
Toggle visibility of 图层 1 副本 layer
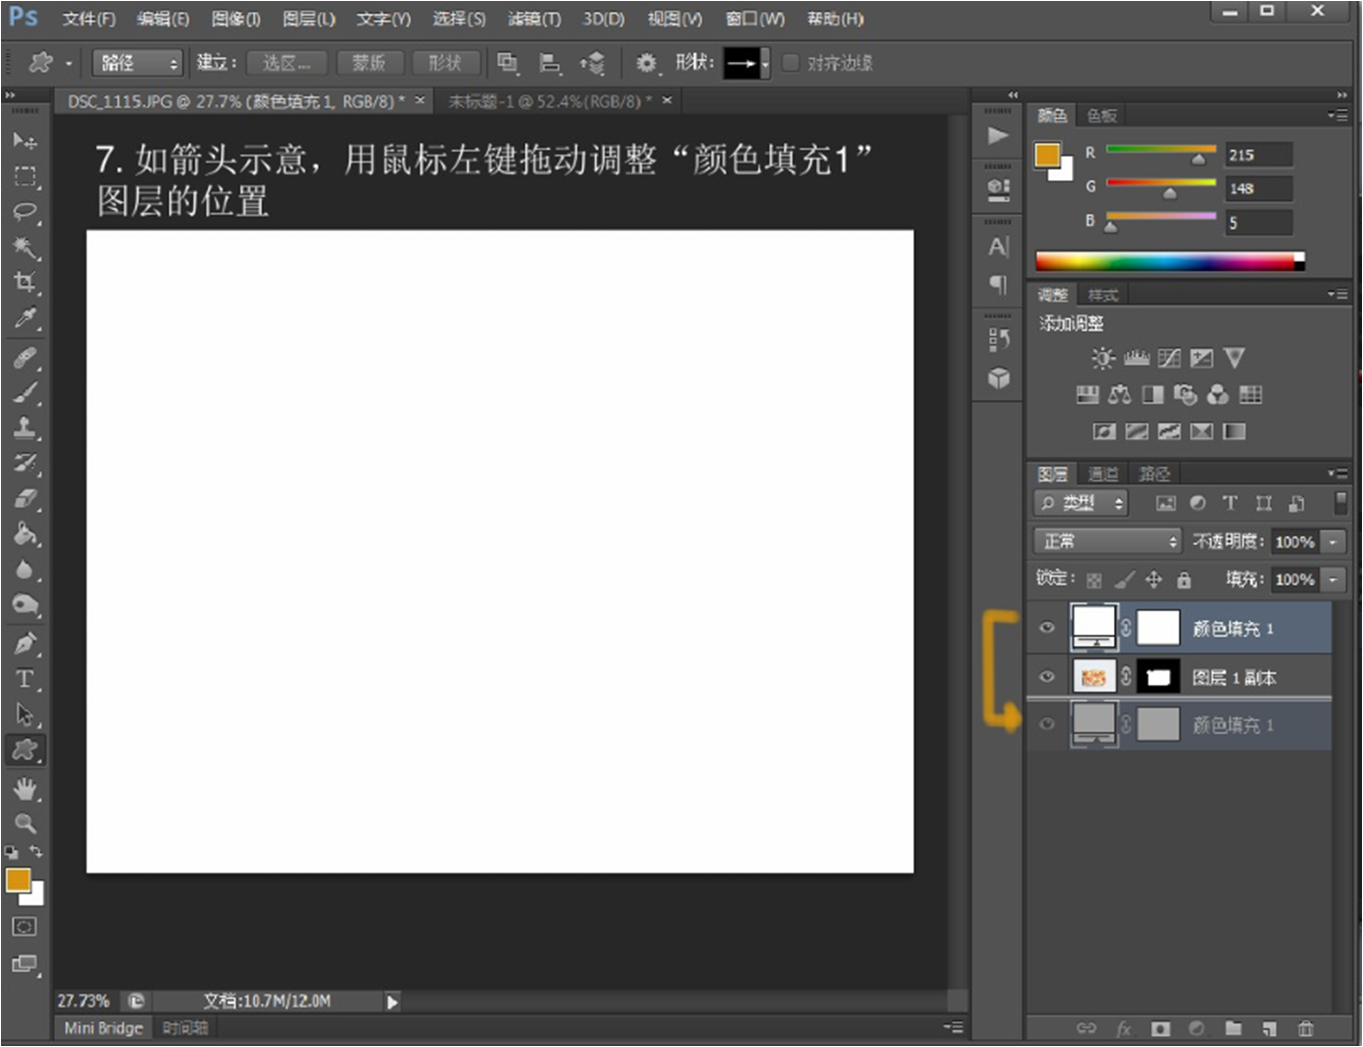pos(1047,677)
